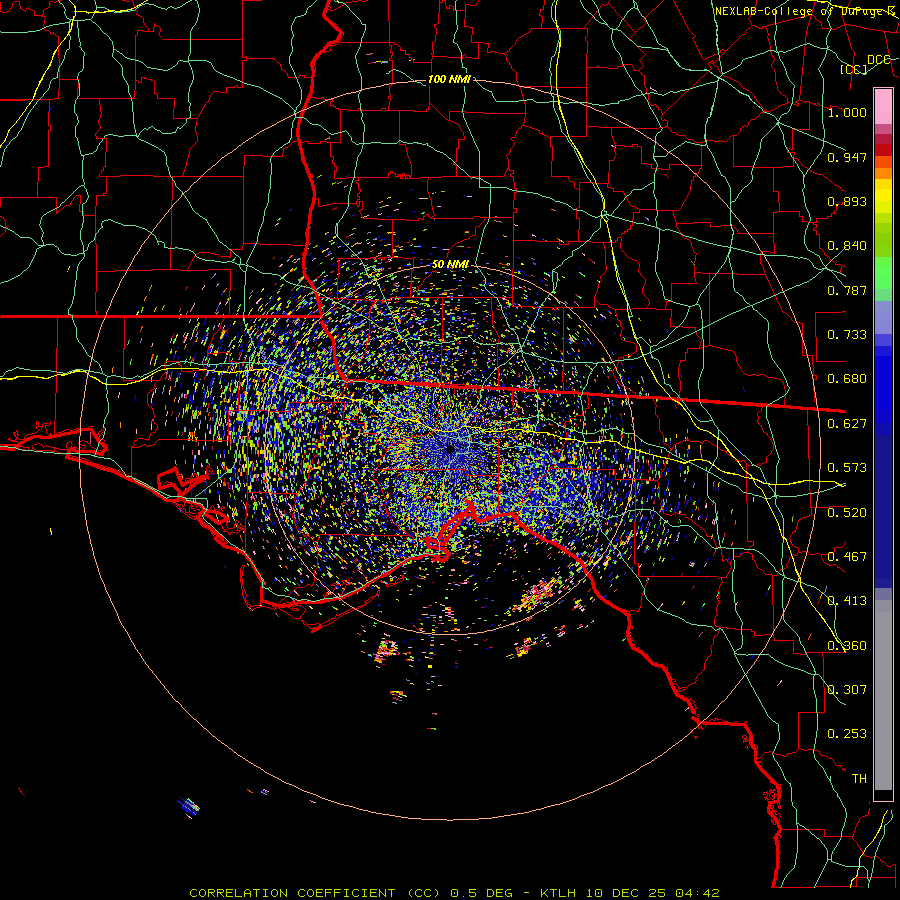This screenshot has height=900, width=900.
Task: Click the TH threshold label
Action: [x=859, y=779]
